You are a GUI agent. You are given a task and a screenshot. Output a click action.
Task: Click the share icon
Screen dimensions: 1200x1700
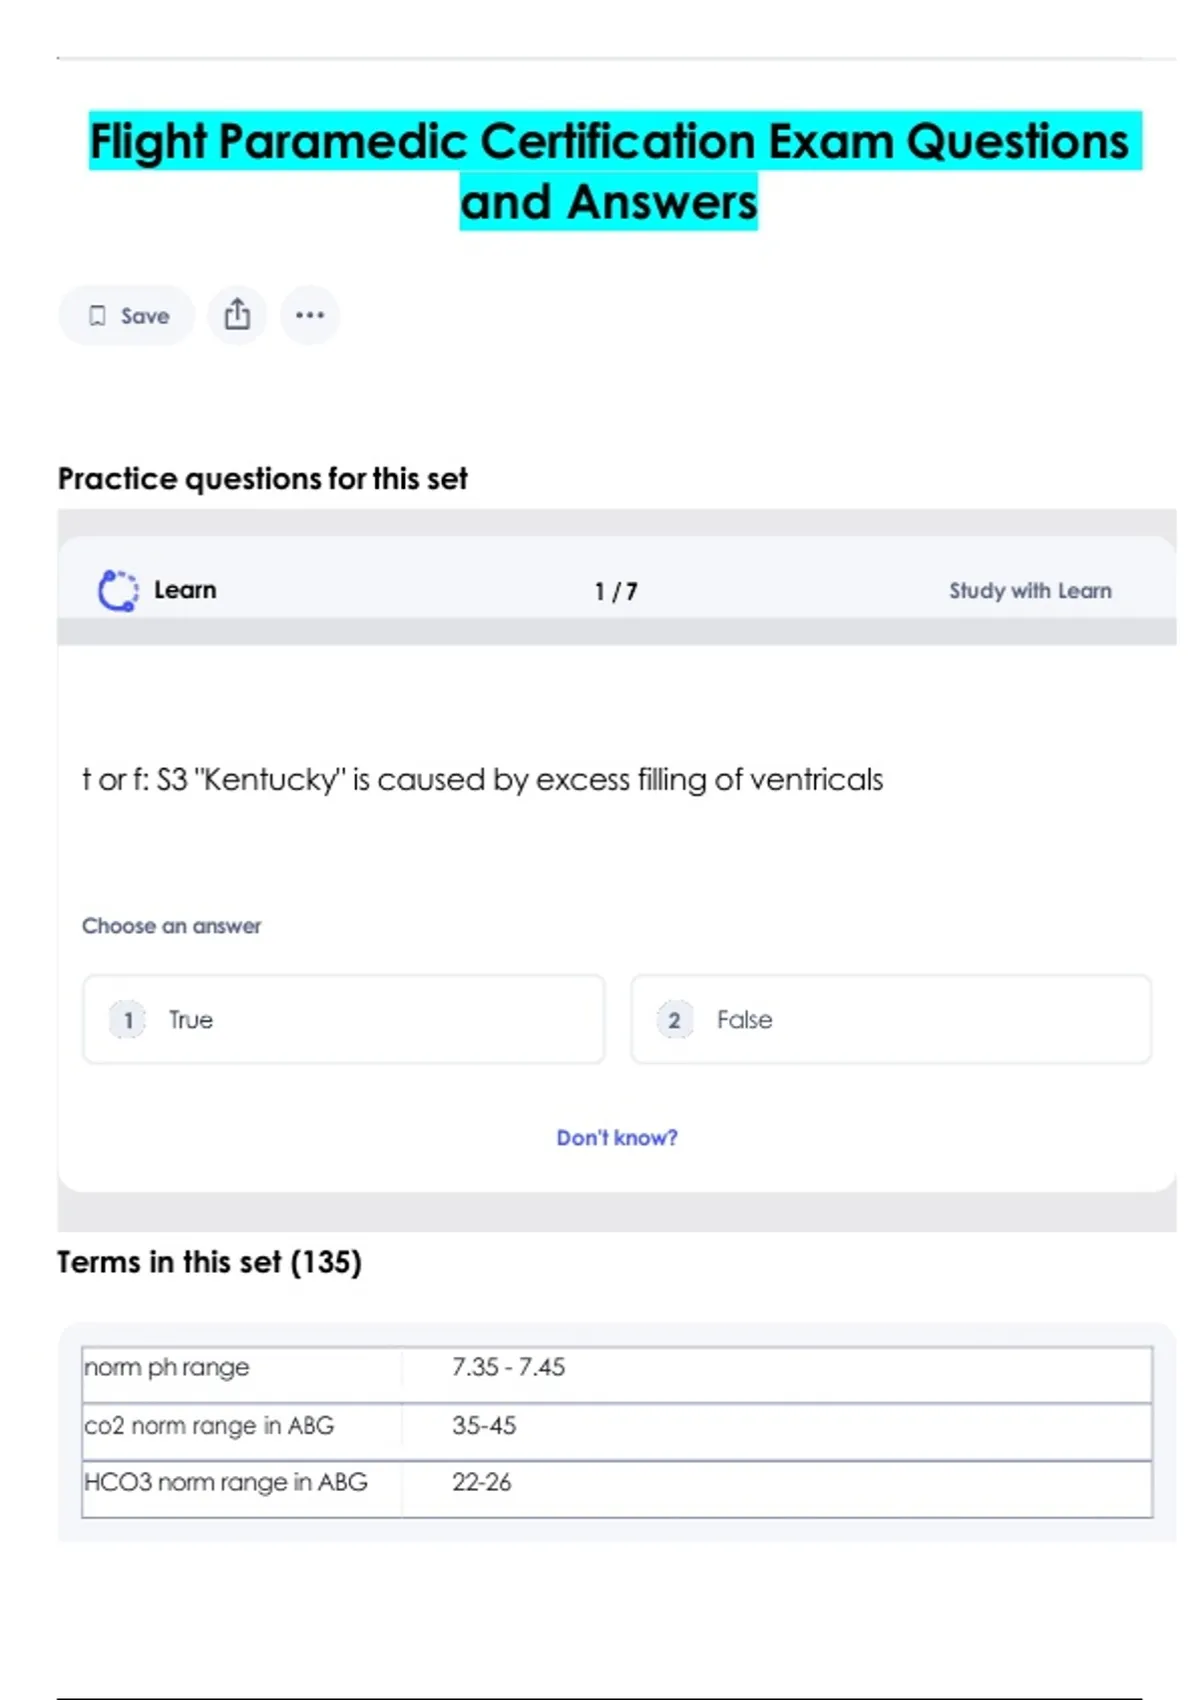click(x=237, y=315)
